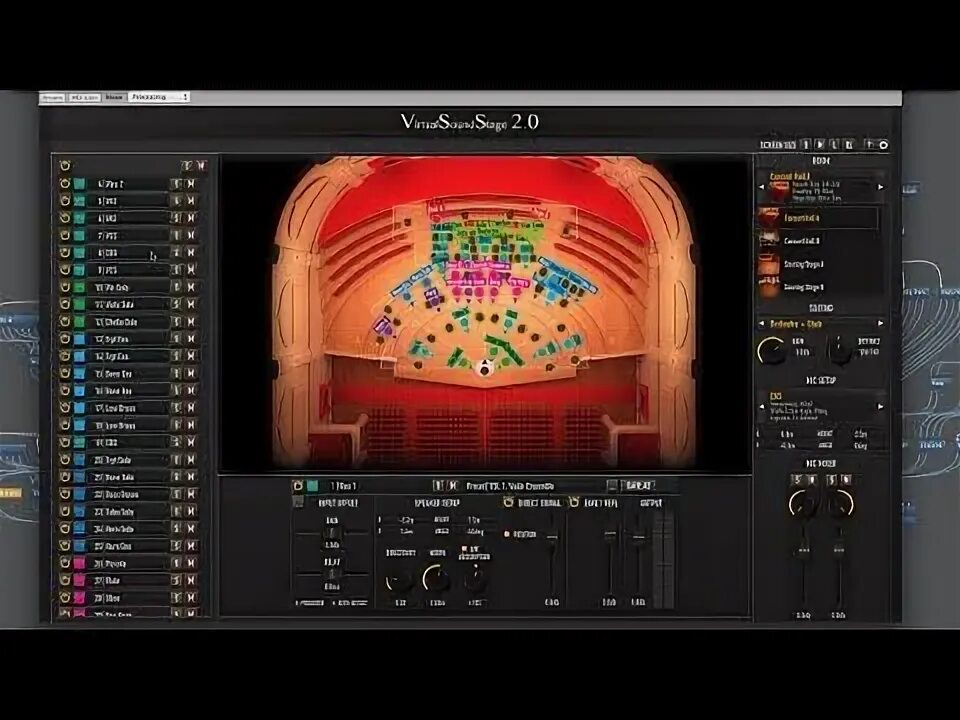Toggle first M button in the mic mixer
This screenshot has width=960, height=720.
(811, 479)
